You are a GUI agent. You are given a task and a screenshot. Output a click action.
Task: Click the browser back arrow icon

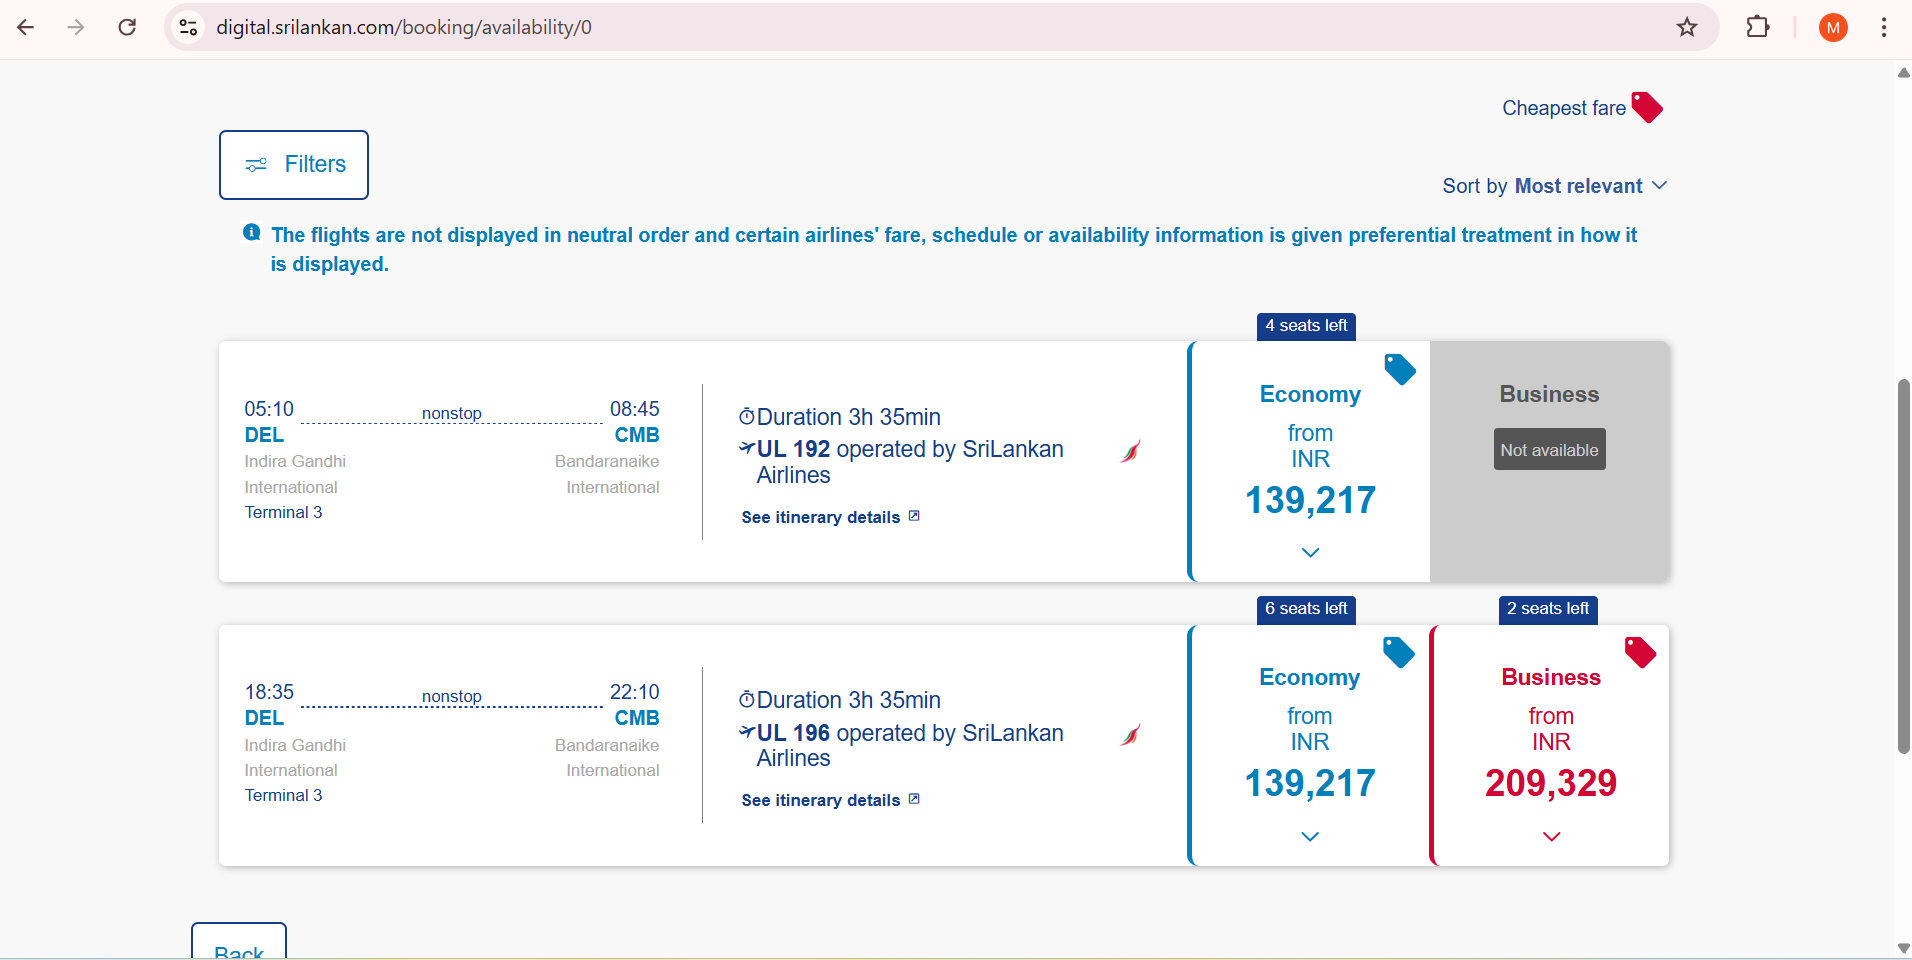coord(26,27)
